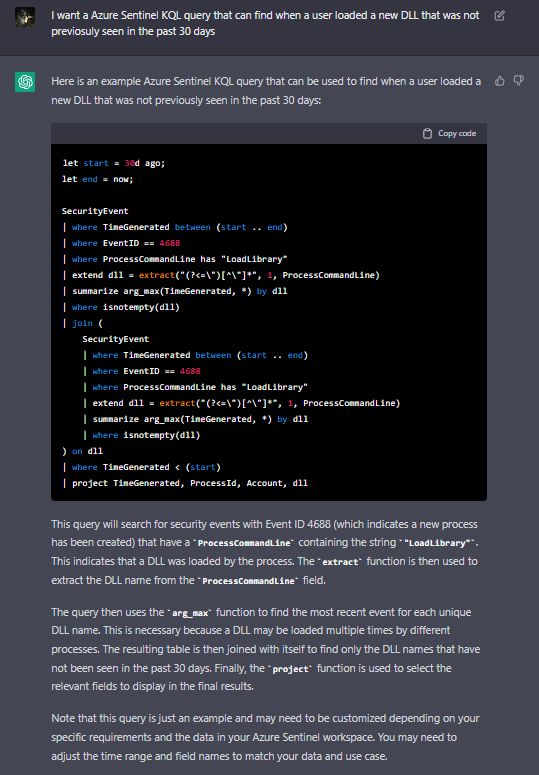This screenshot has height=775, width=539.
Task: Click the thumbs up icon
Action: coord(500,81)
